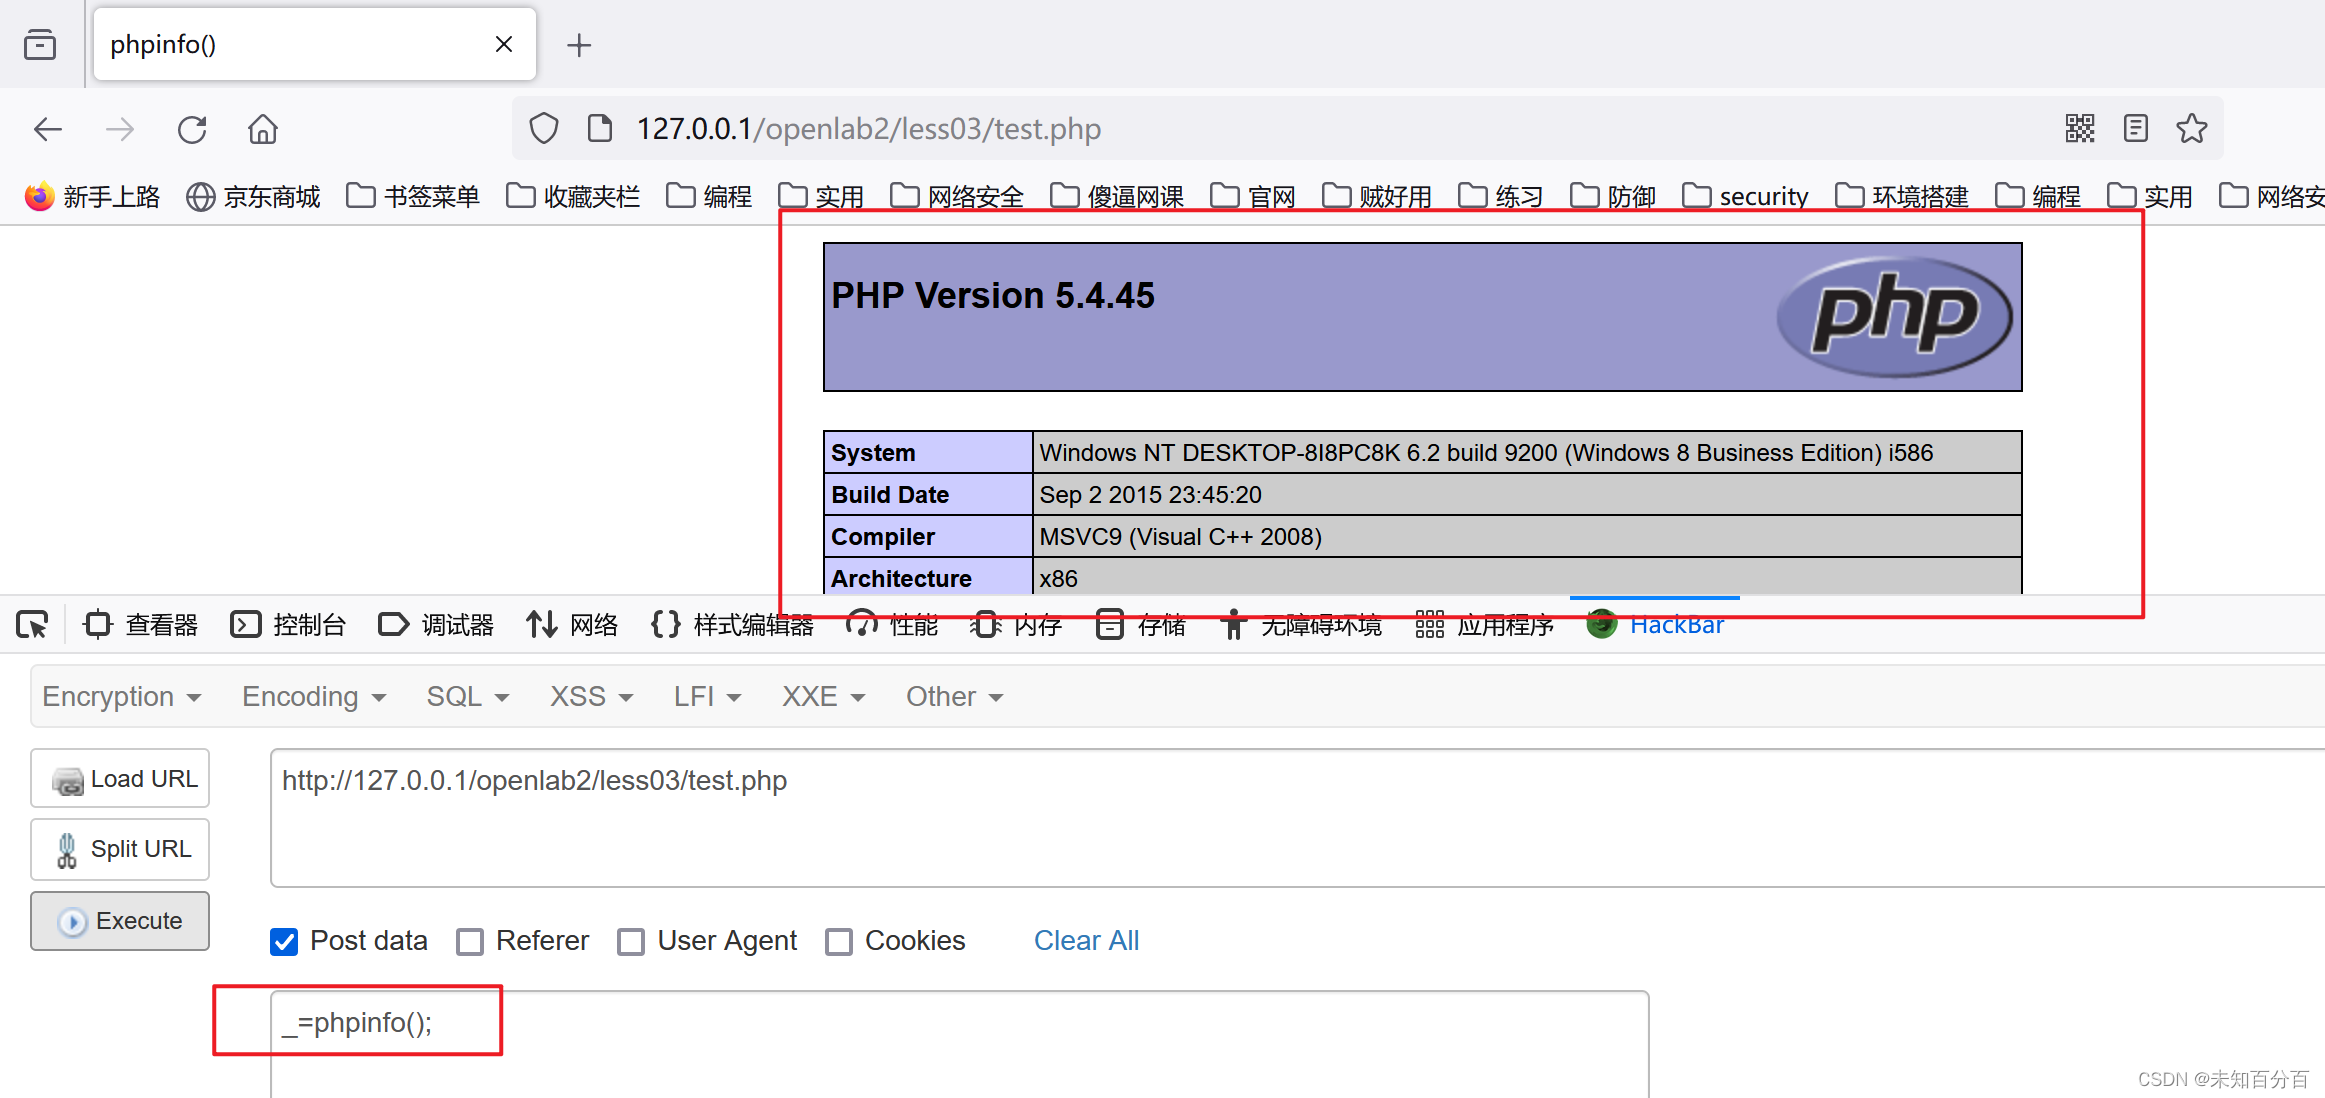This screenshot has width=2325, height=1098.
Task: Activate the element picker tool
Action: [32, 625]
